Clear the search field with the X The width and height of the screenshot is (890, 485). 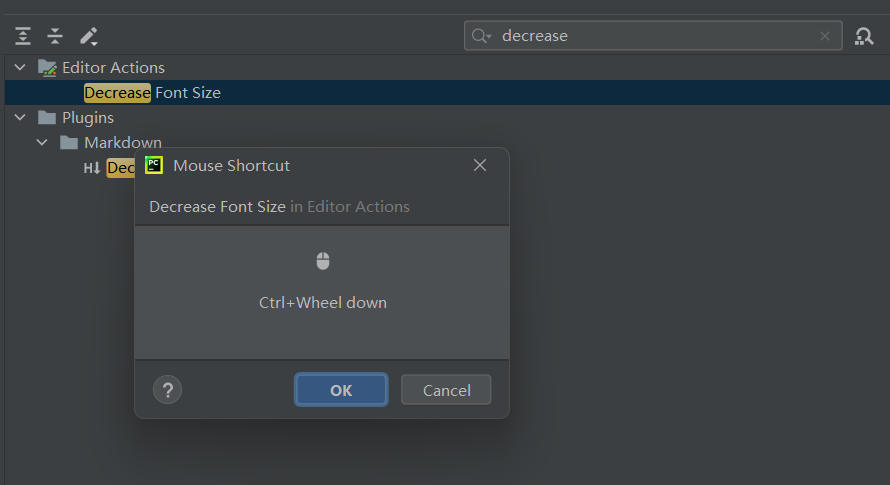tap(825, 36)
